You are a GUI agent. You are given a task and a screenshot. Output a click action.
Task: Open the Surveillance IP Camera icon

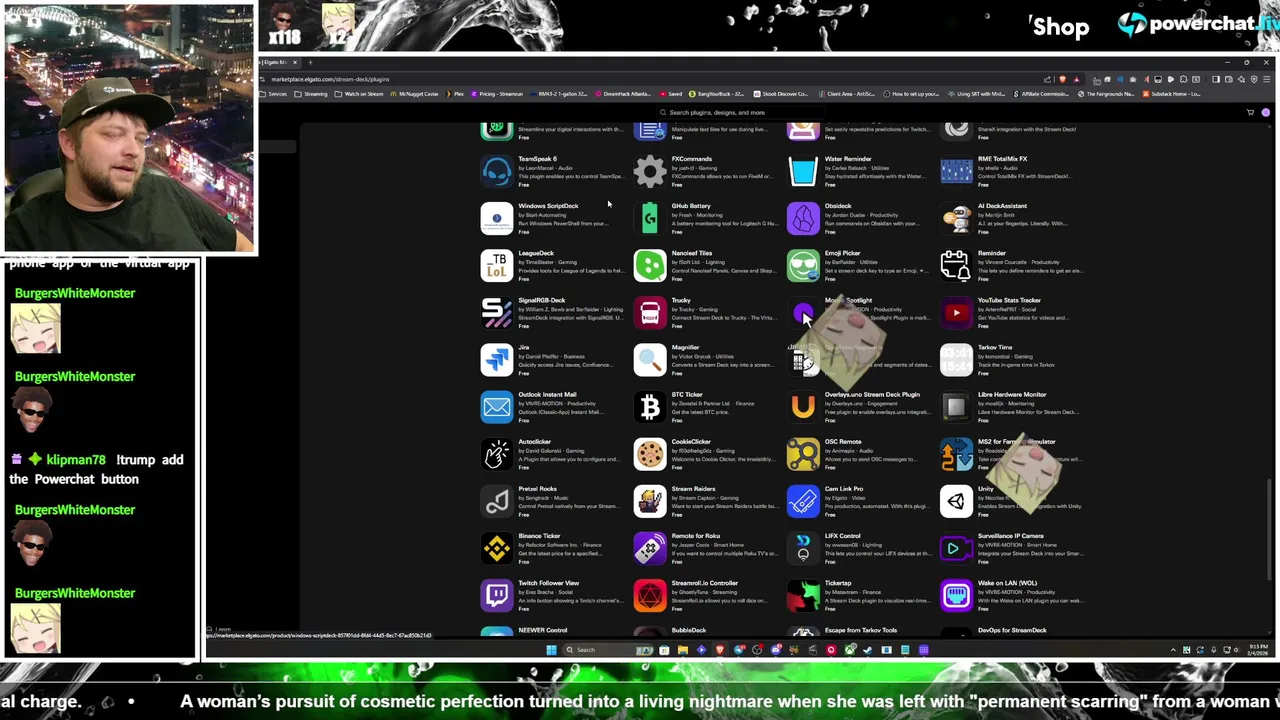[x=956, y=548]
